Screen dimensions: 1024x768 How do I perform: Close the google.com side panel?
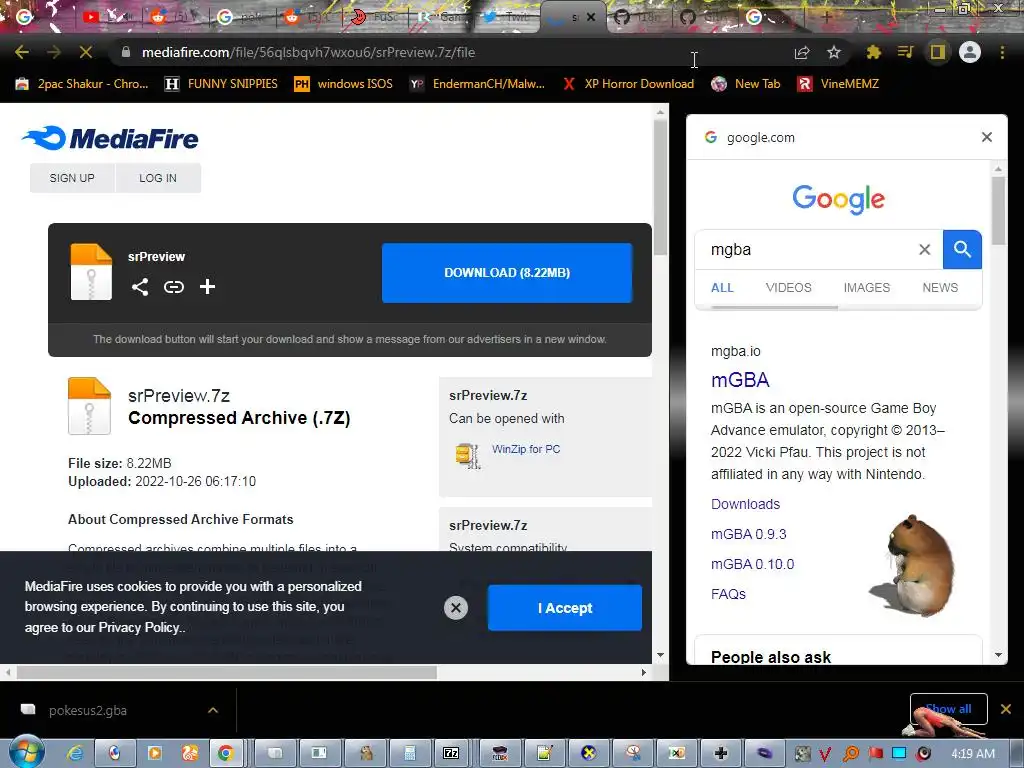click(x=987, y=136)
